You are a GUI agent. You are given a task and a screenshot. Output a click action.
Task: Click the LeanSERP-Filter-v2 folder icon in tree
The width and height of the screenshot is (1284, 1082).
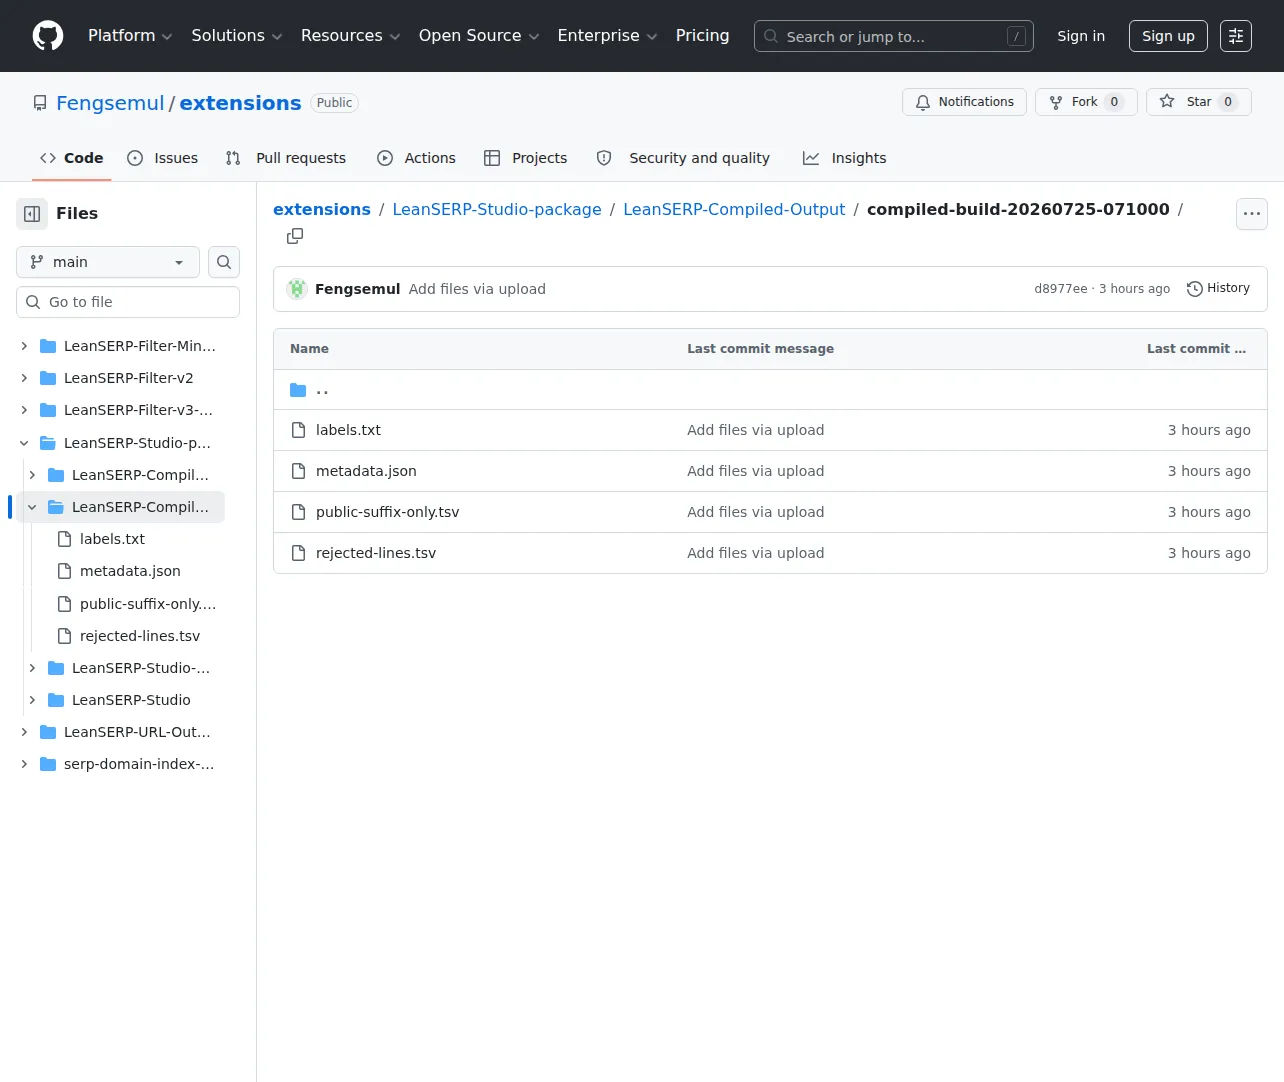tap(48, 378)
